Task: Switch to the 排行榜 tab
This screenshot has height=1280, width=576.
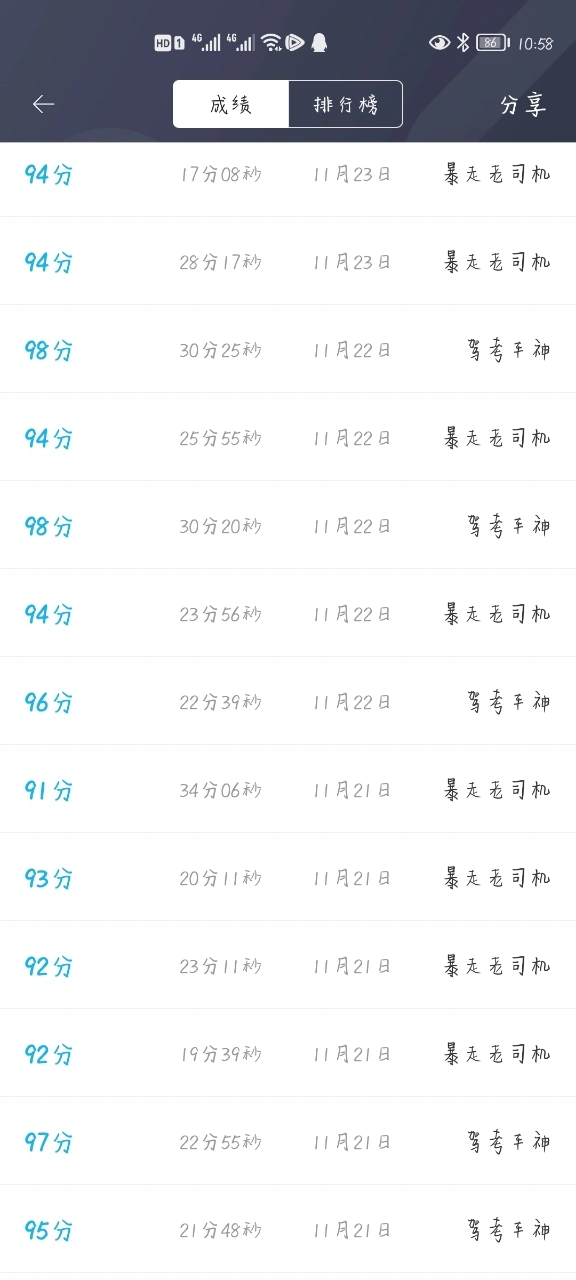Action: [x=346, y=104]
